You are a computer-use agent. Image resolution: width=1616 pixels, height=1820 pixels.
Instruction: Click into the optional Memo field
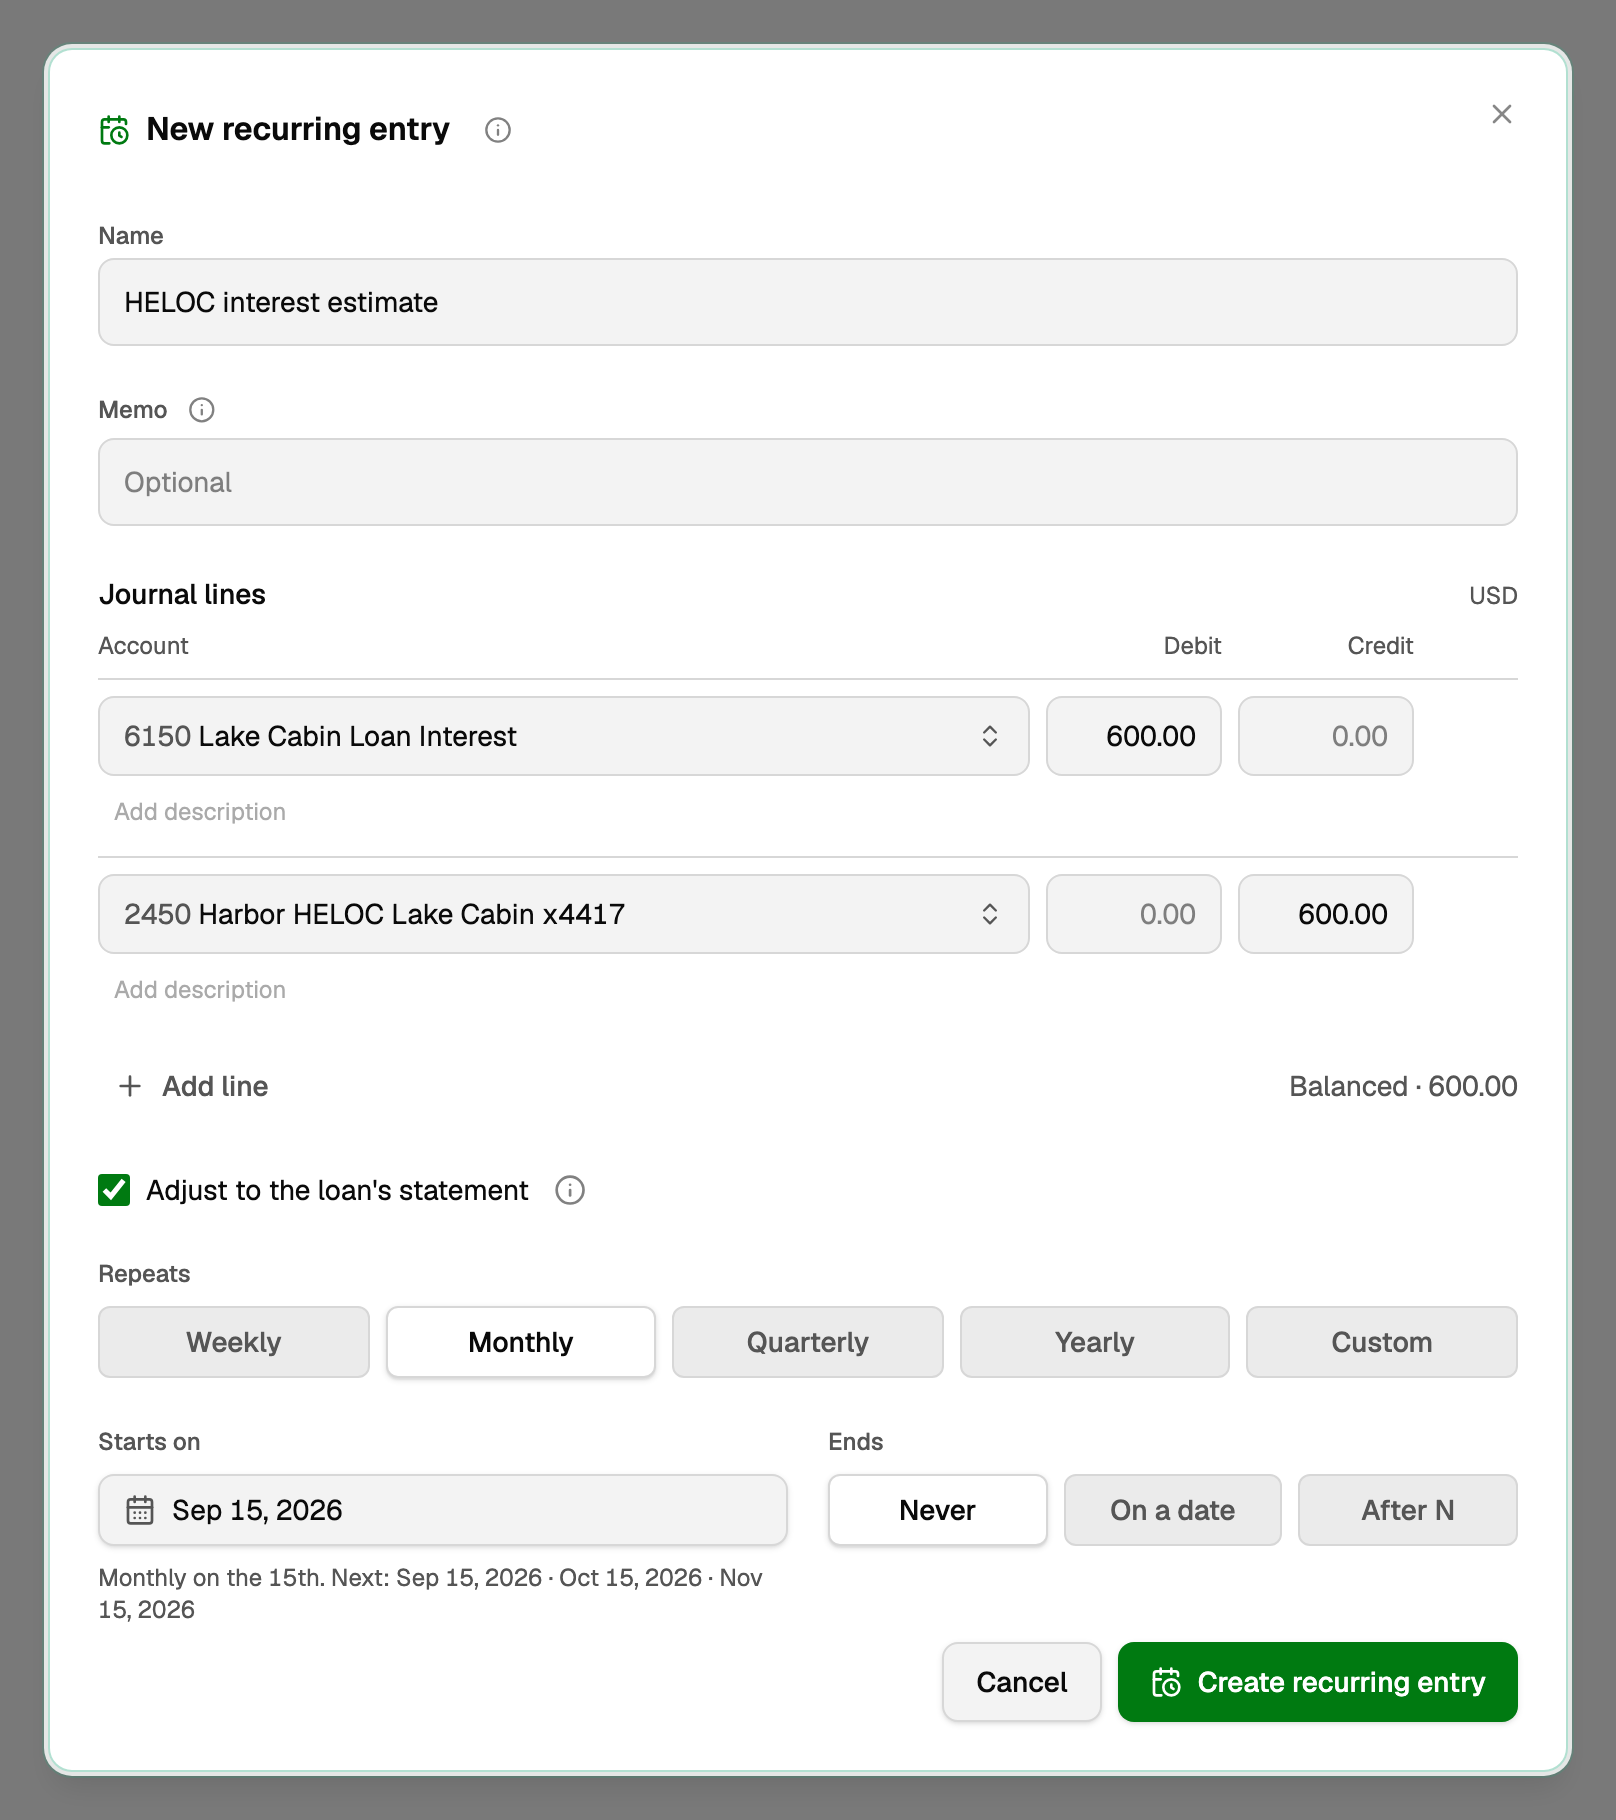click(808, 482)
